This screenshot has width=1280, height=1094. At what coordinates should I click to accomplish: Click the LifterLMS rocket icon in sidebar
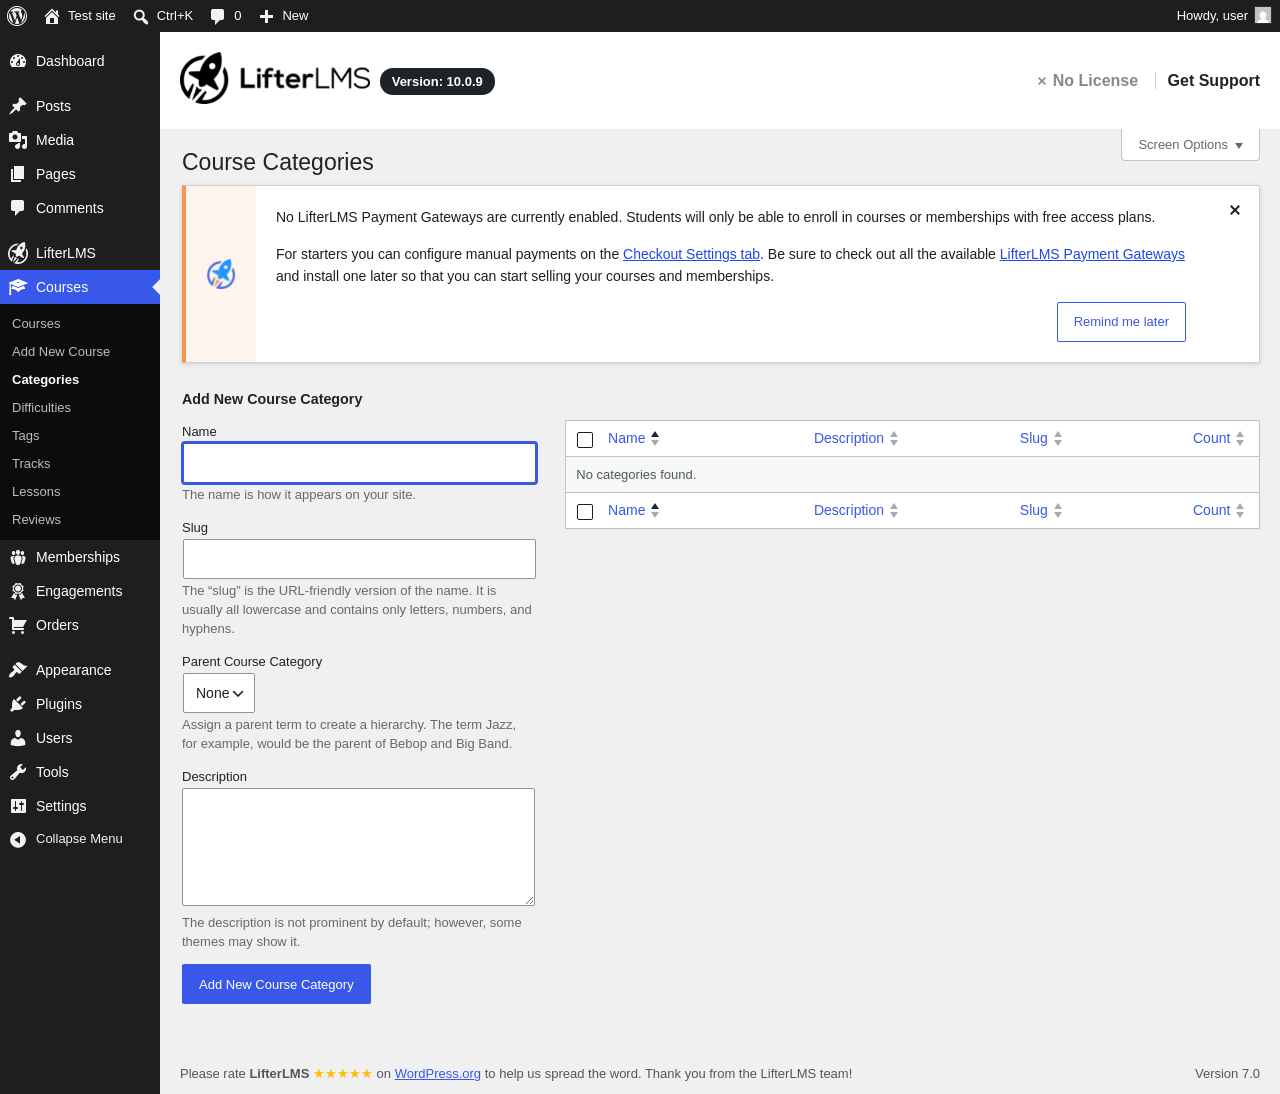pyautogui.click(x=18, y=253)
